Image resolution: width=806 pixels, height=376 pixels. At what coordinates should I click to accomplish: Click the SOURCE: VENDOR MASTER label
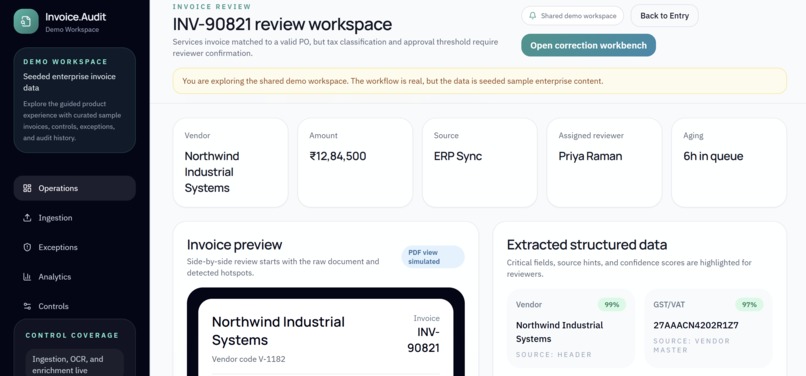pyautogui.click(x=691, y=345)
